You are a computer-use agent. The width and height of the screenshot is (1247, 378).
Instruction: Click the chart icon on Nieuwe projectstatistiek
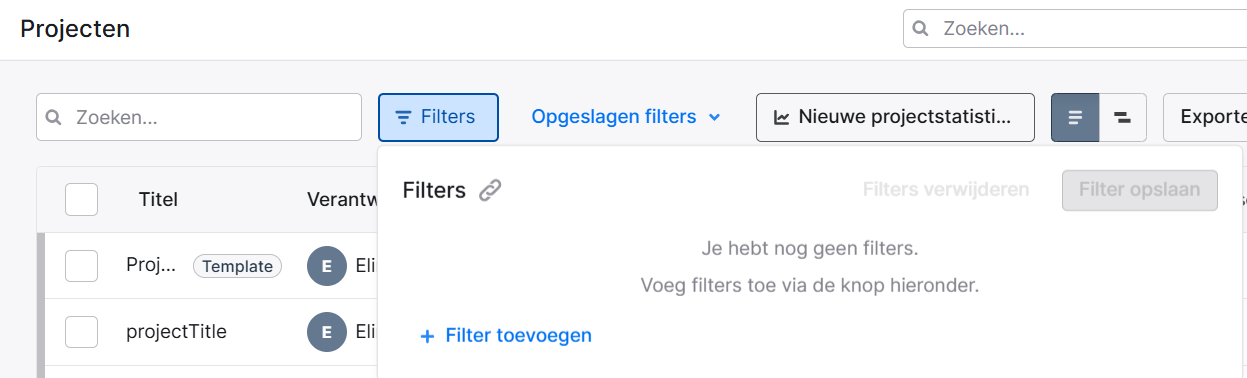(782, 118)
